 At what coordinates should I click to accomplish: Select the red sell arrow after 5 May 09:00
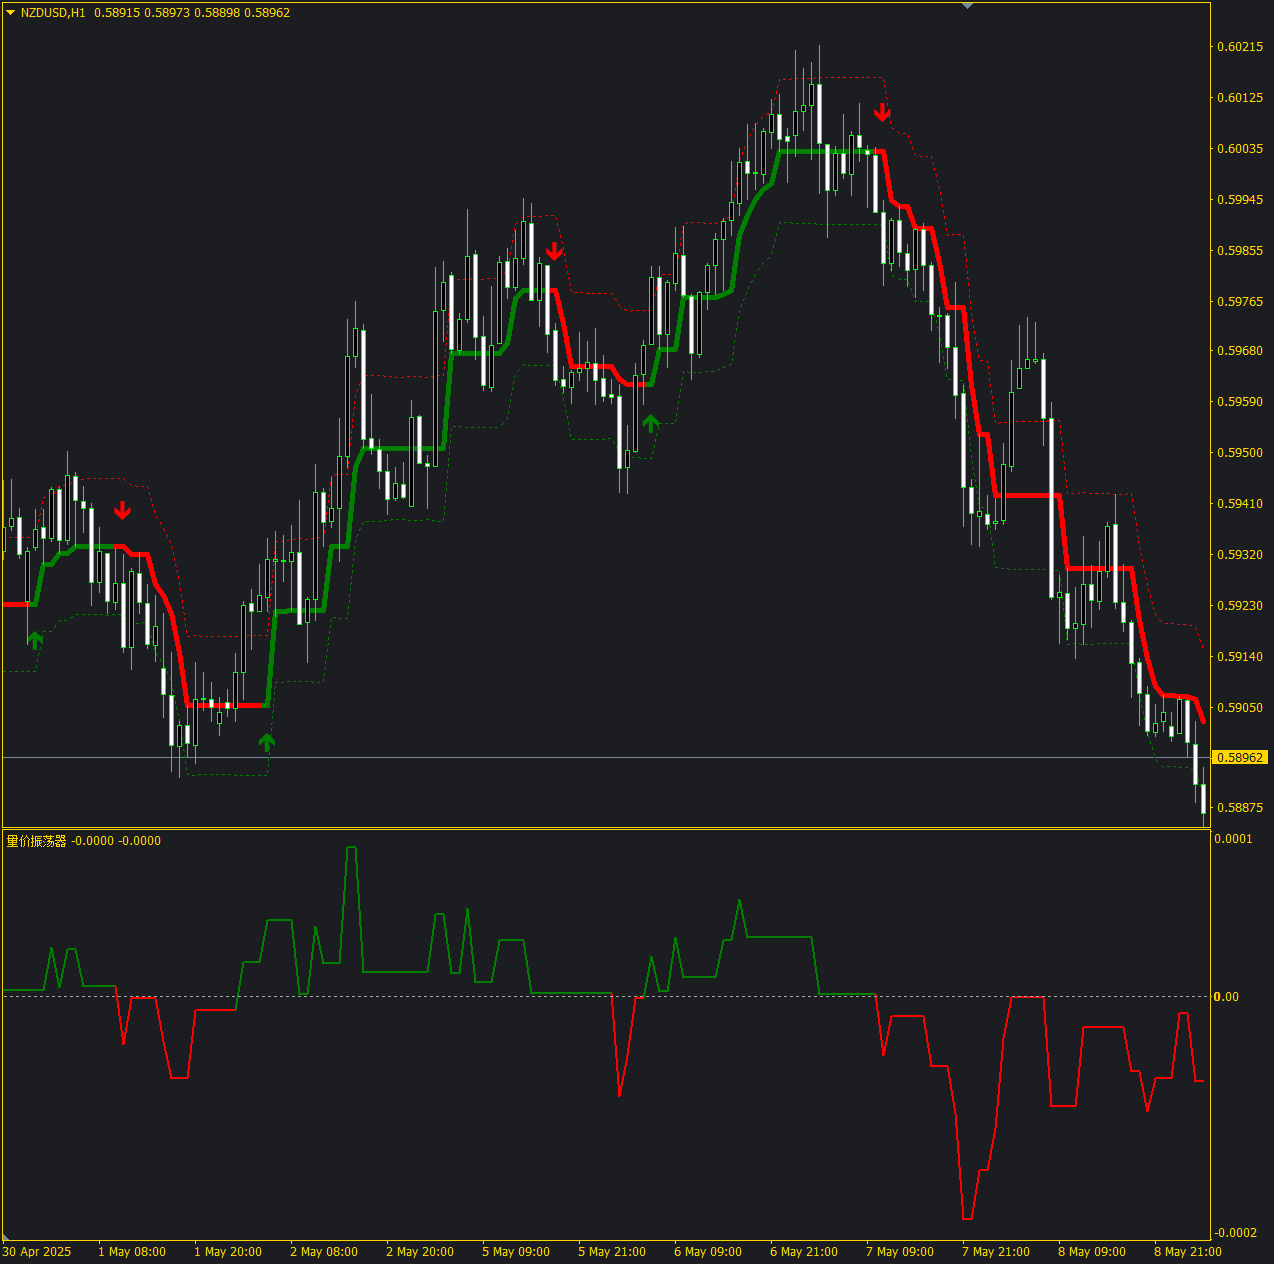(x=554, y=251)
